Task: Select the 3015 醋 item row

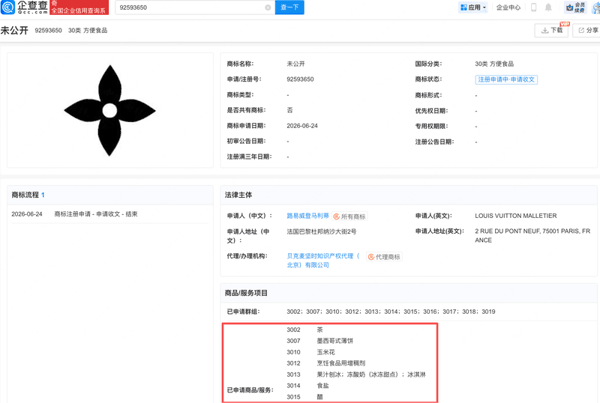Action: tap(305, 397)
